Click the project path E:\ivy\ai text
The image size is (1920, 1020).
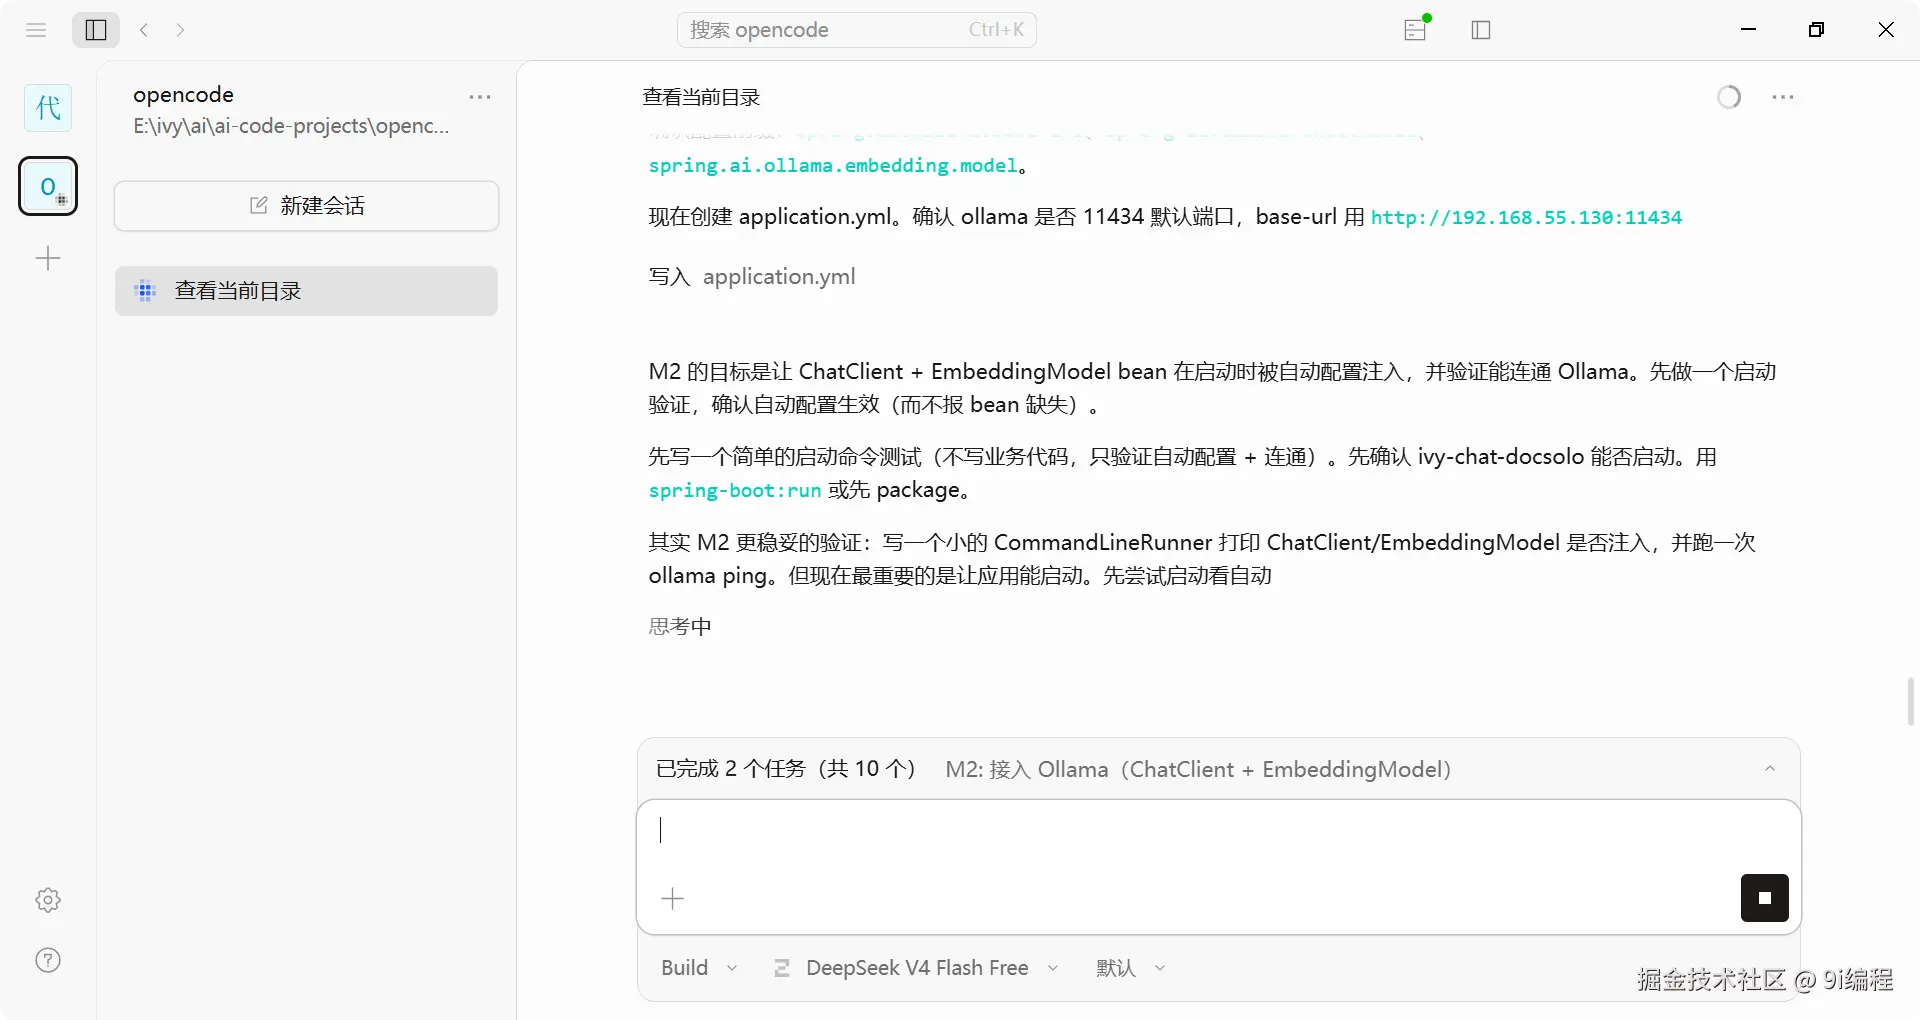tap(291, 126)
